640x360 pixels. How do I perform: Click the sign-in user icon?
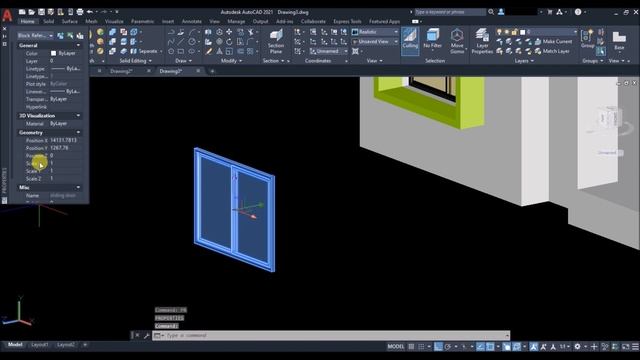(x=501, y=12)
